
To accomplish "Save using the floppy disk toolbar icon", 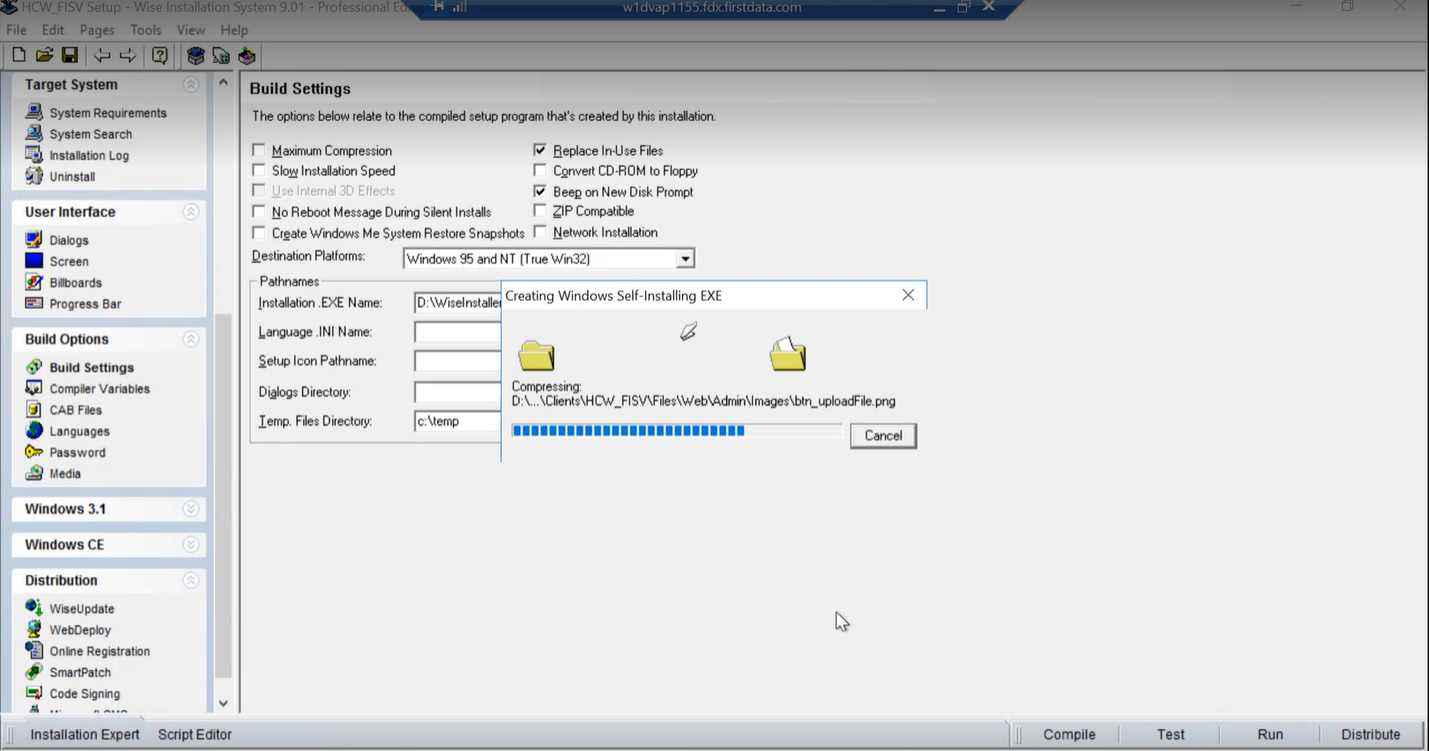I will (x=70, y=56).
